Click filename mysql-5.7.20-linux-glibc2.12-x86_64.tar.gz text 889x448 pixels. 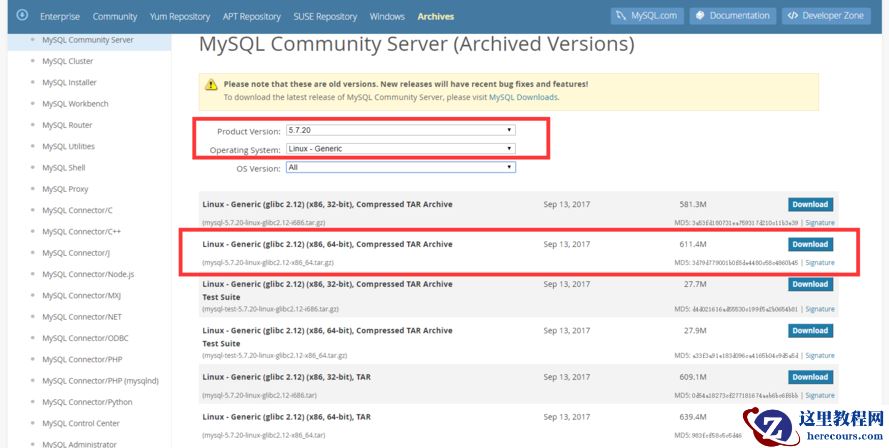(x=268, y=263)
